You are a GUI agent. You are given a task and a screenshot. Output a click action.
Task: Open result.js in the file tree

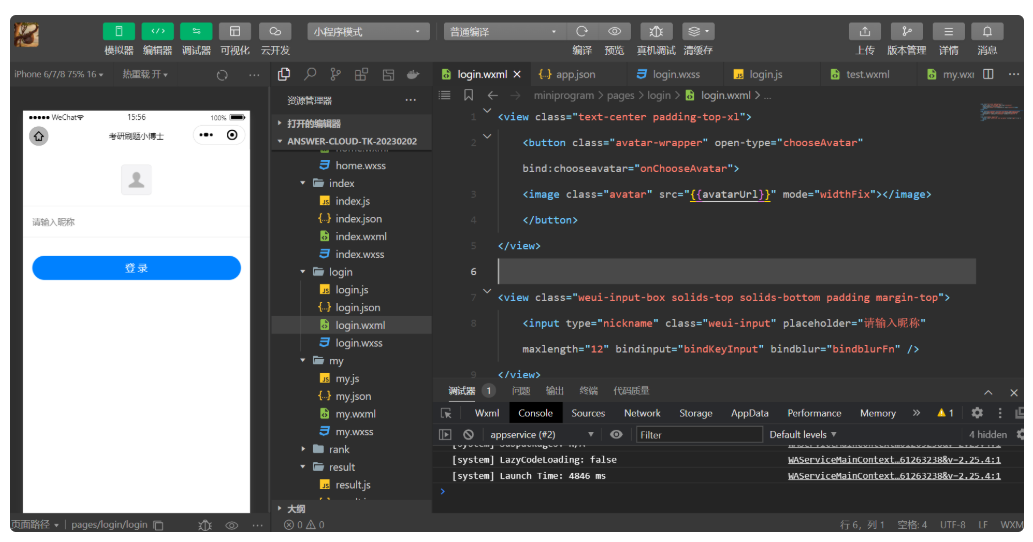(352, 485)
